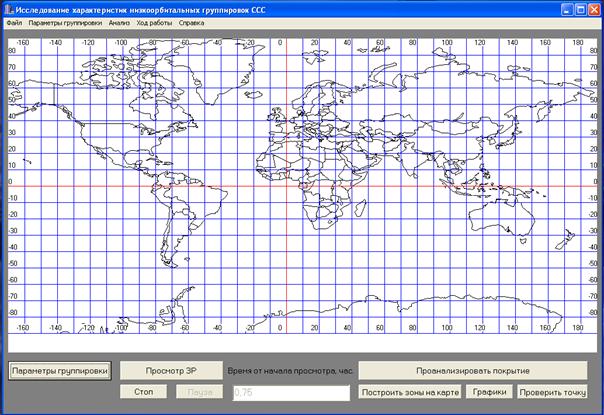The image size is (604, 415).
Task: Open the Справка menu
Action: [191, 22]
